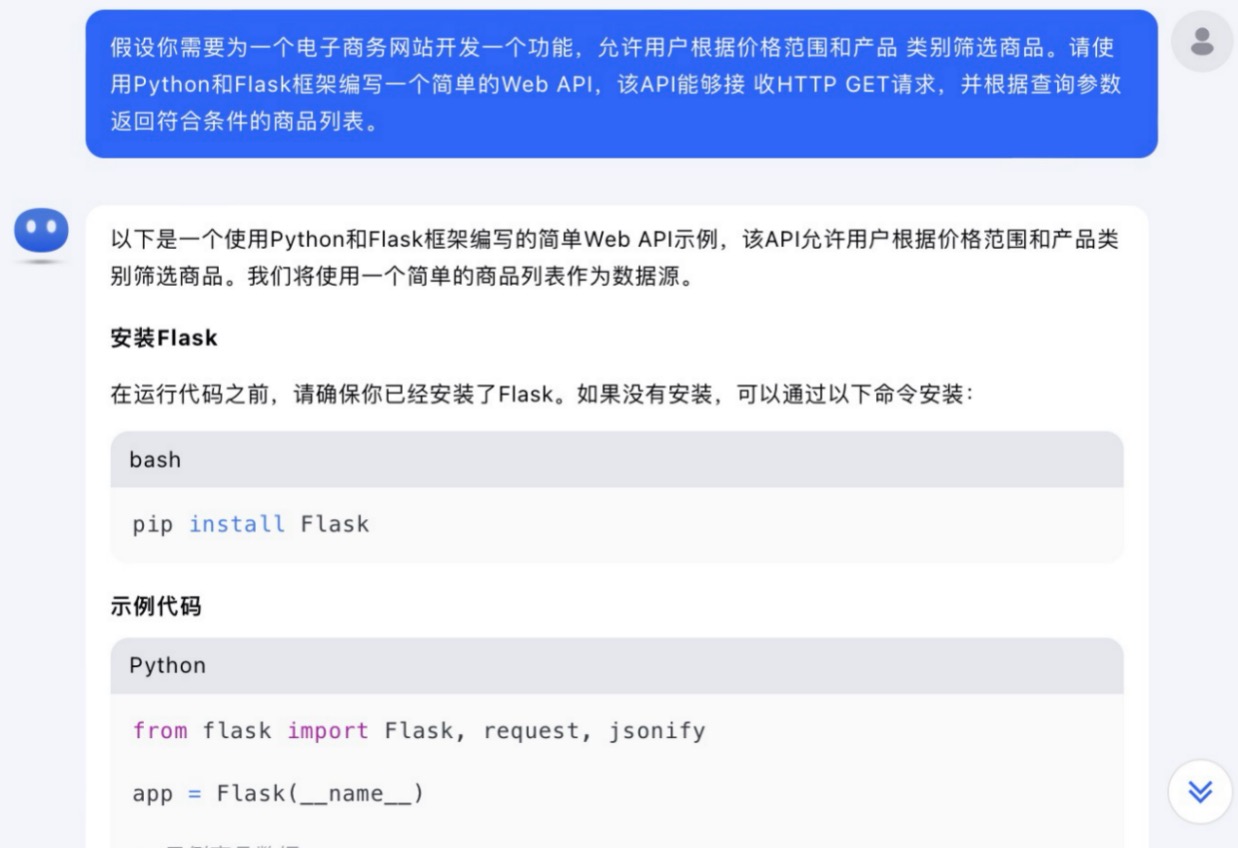Click the 示例代码 section heading
Screen dimensions: 1238x848
click(155, 606)
